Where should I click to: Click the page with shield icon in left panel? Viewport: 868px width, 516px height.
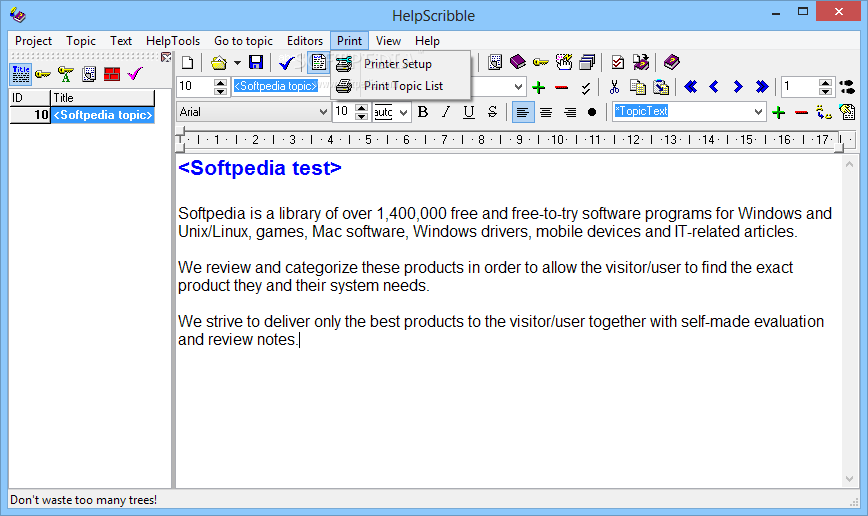[89, 74]
